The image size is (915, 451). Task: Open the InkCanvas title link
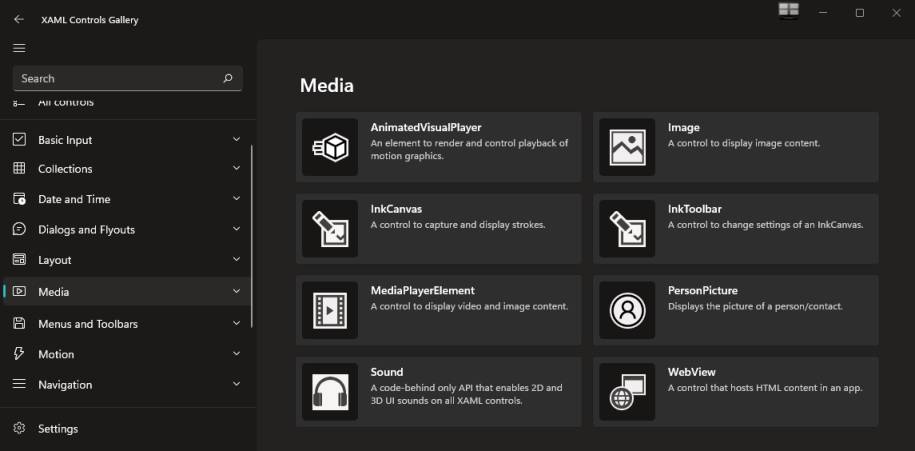point(396,209)
